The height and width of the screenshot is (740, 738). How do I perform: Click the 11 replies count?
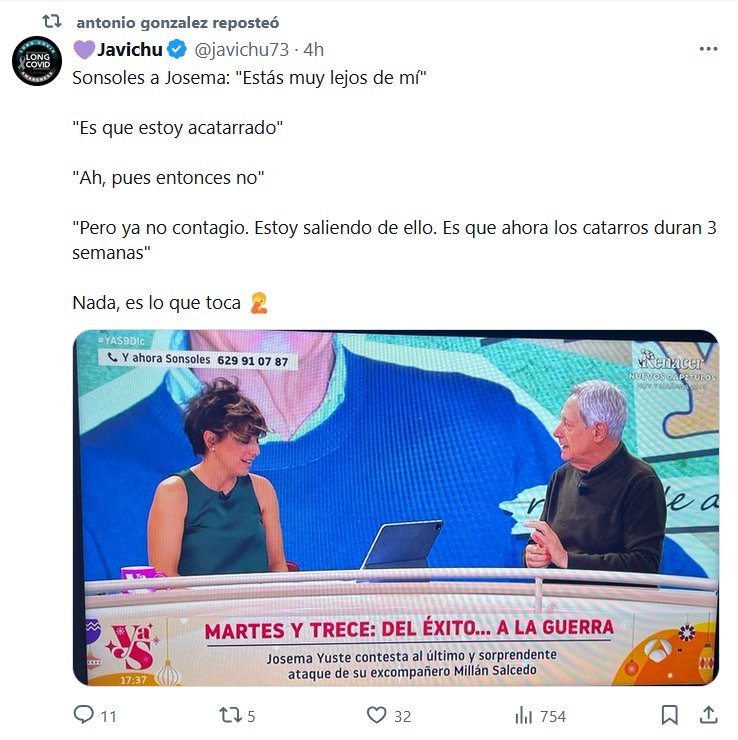(109, 716)
